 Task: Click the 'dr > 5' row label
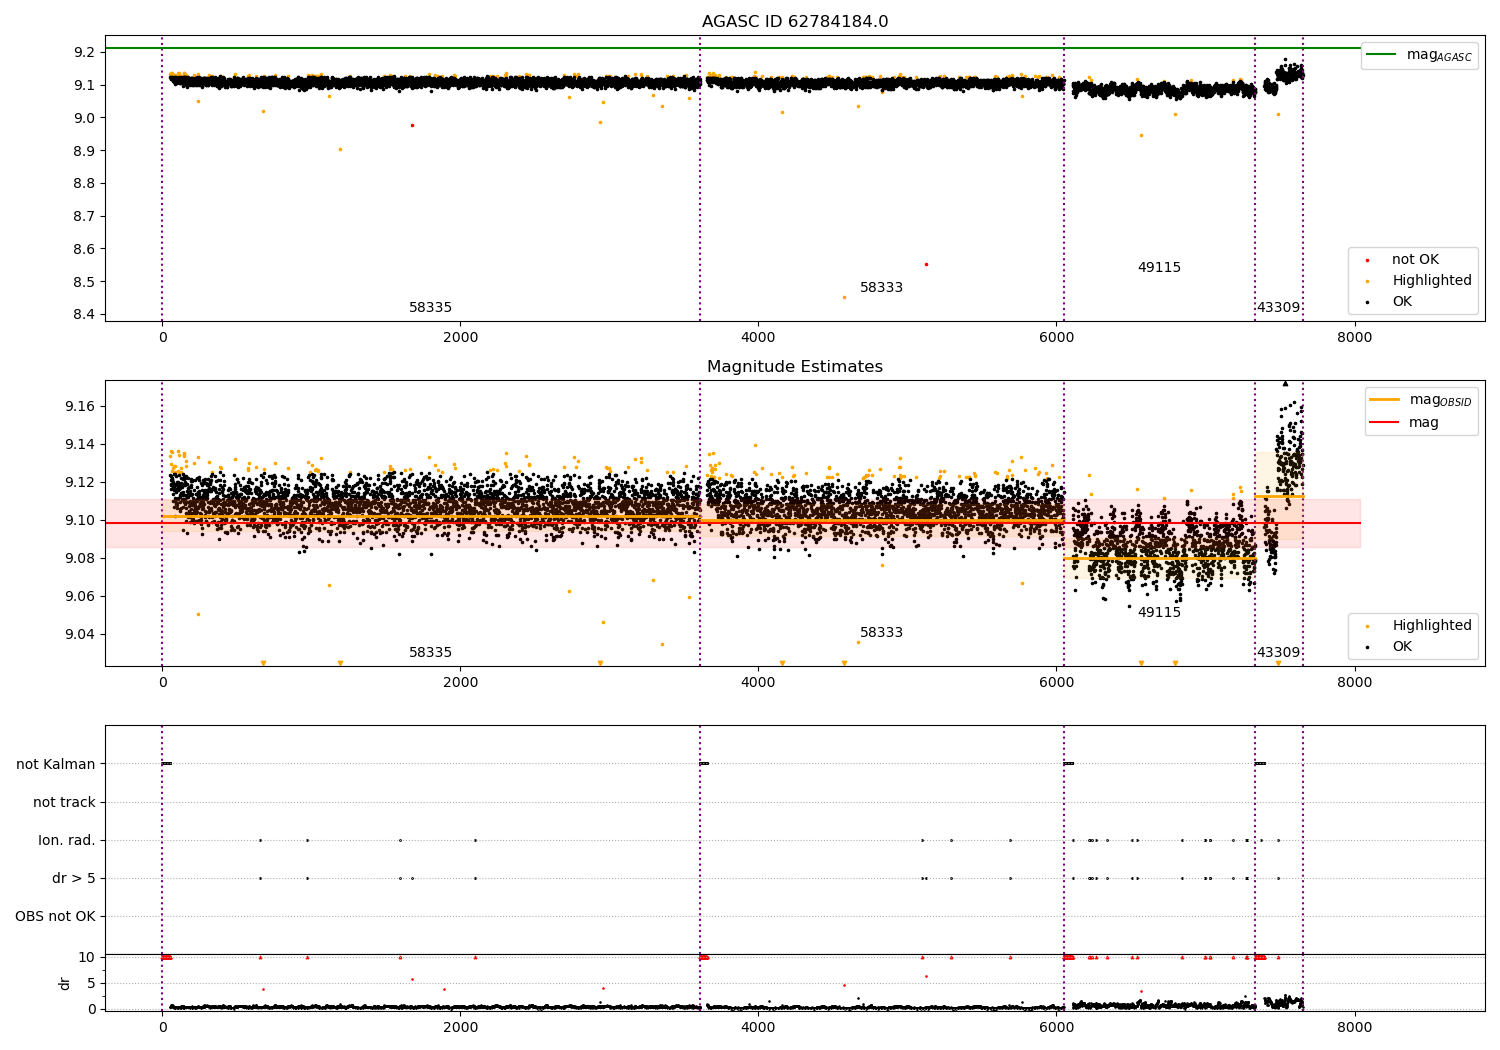click(x=74, y=878)
